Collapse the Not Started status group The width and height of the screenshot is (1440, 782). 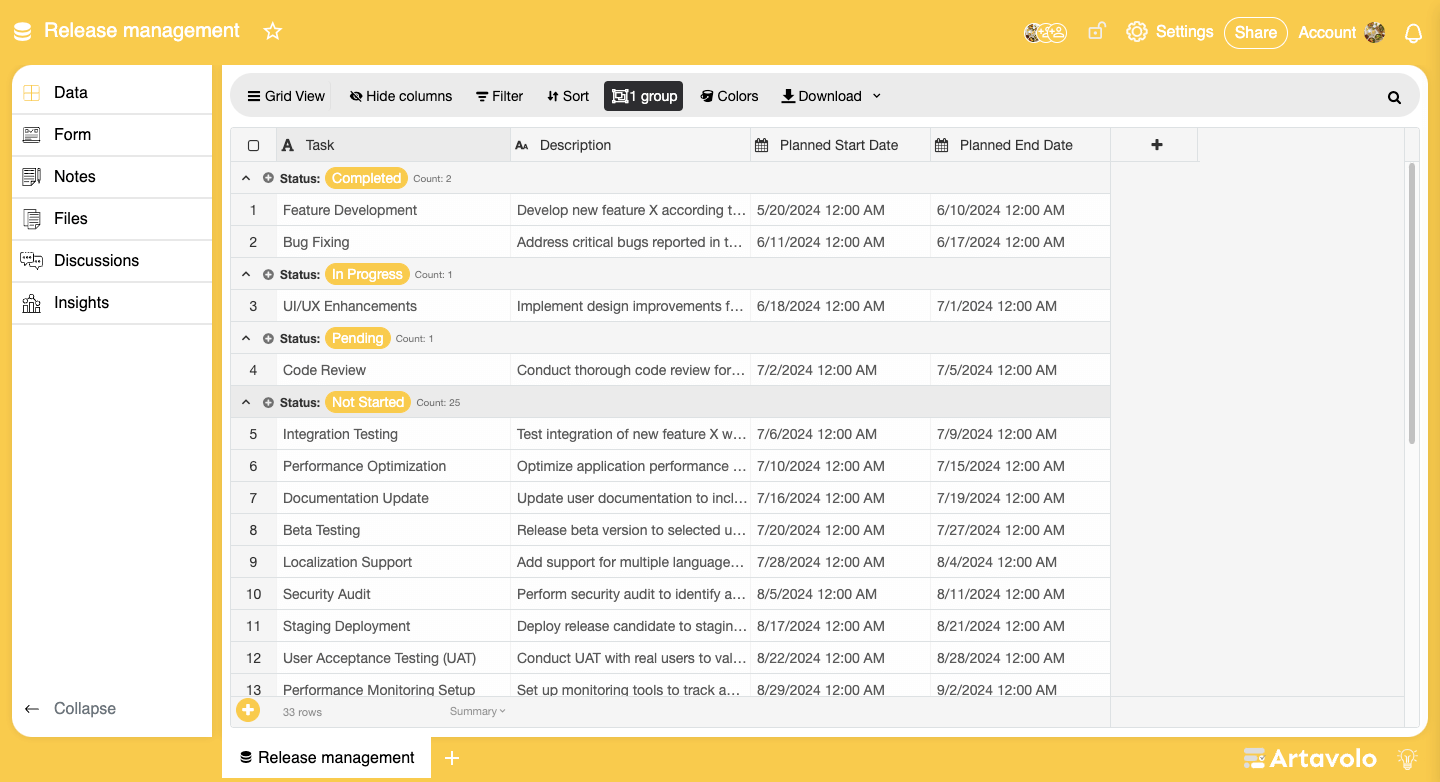246,402
